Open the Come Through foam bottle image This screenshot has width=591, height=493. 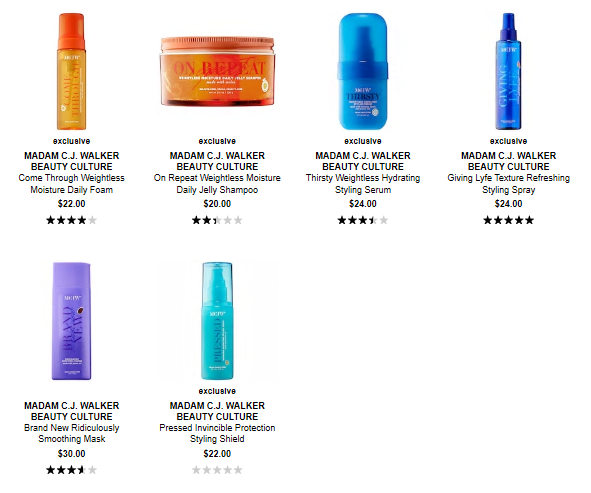point(71,72)
